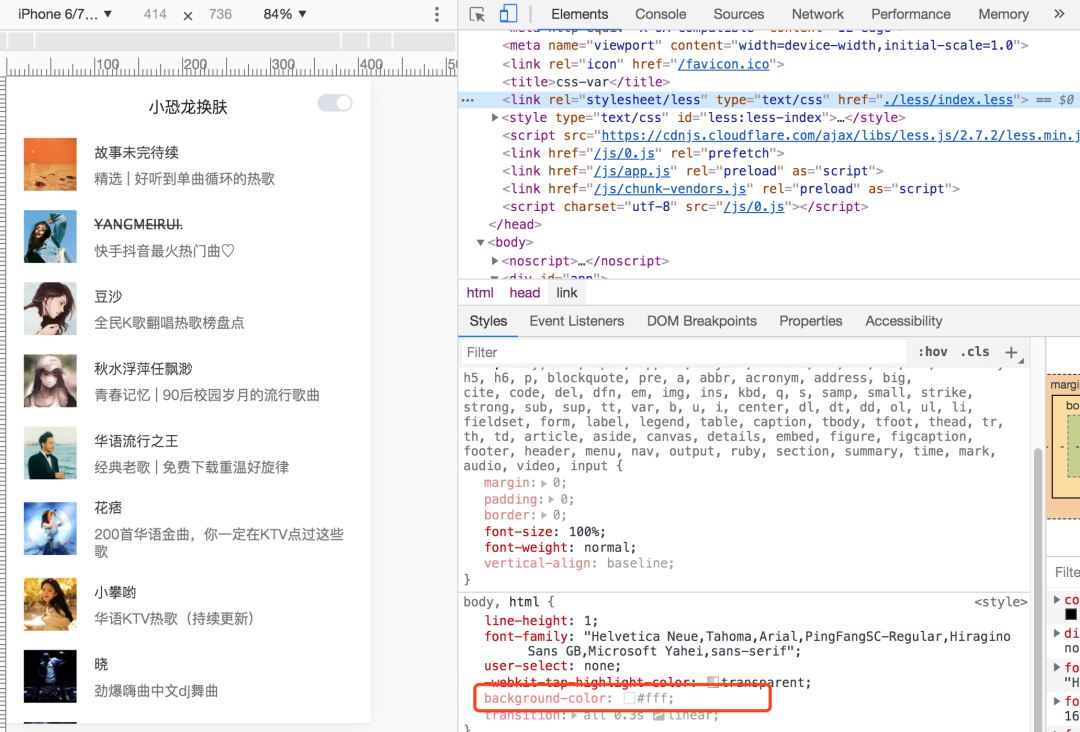Select the Event Listeners sub-tab
The image size is (1080, 732).
(577, 322)
